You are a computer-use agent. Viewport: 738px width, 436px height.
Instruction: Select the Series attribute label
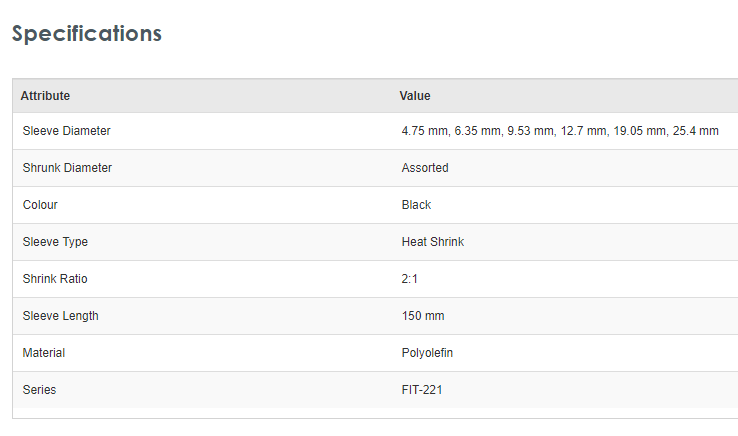(39, 390)
